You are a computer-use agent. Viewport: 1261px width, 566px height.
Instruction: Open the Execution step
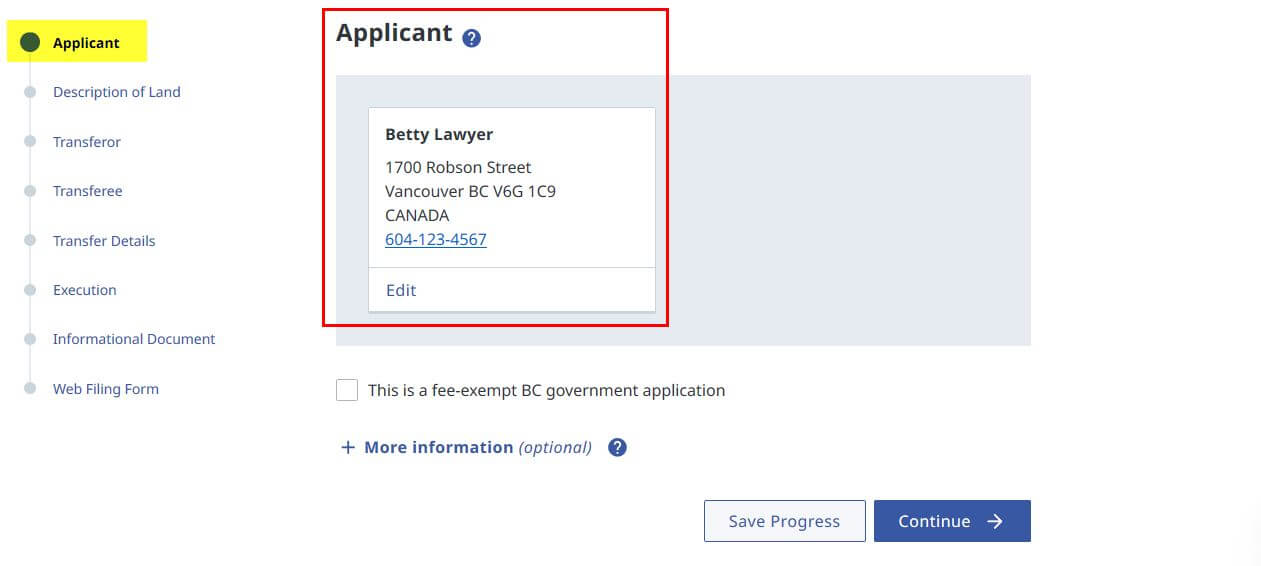[85, 290]
